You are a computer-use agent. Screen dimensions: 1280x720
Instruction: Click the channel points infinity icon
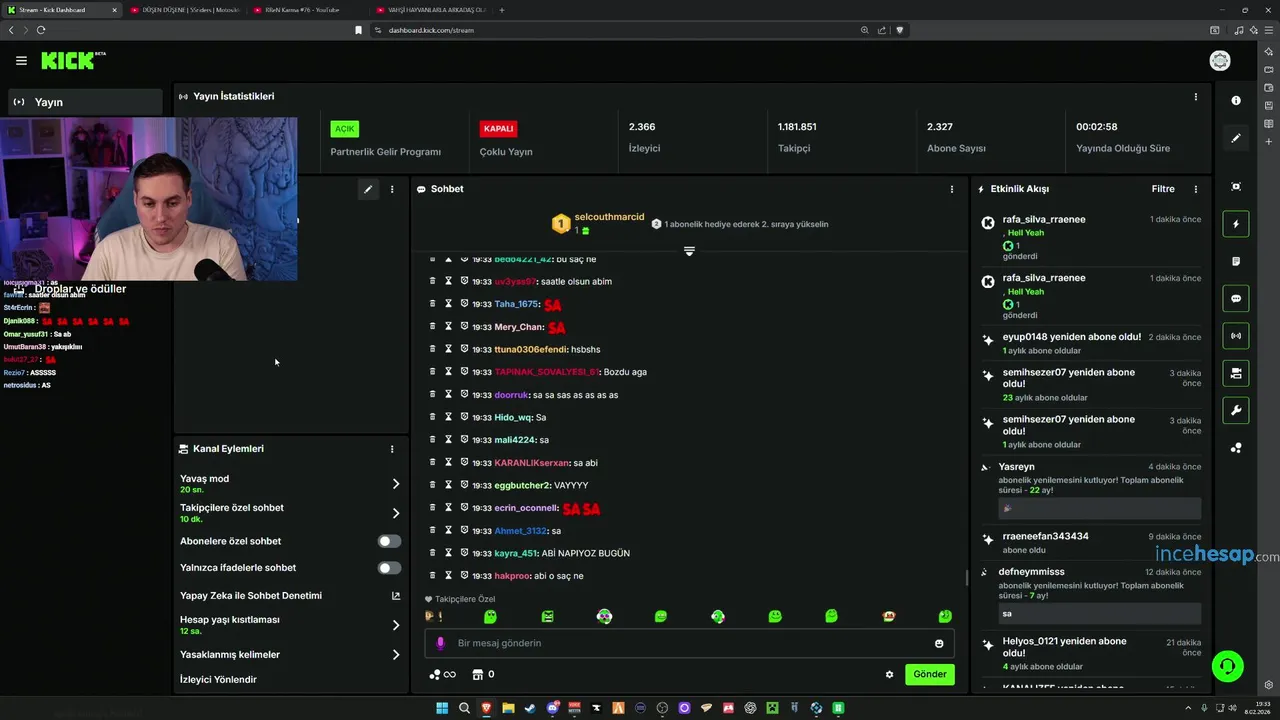pyautogui.click(x=442, y=675)
